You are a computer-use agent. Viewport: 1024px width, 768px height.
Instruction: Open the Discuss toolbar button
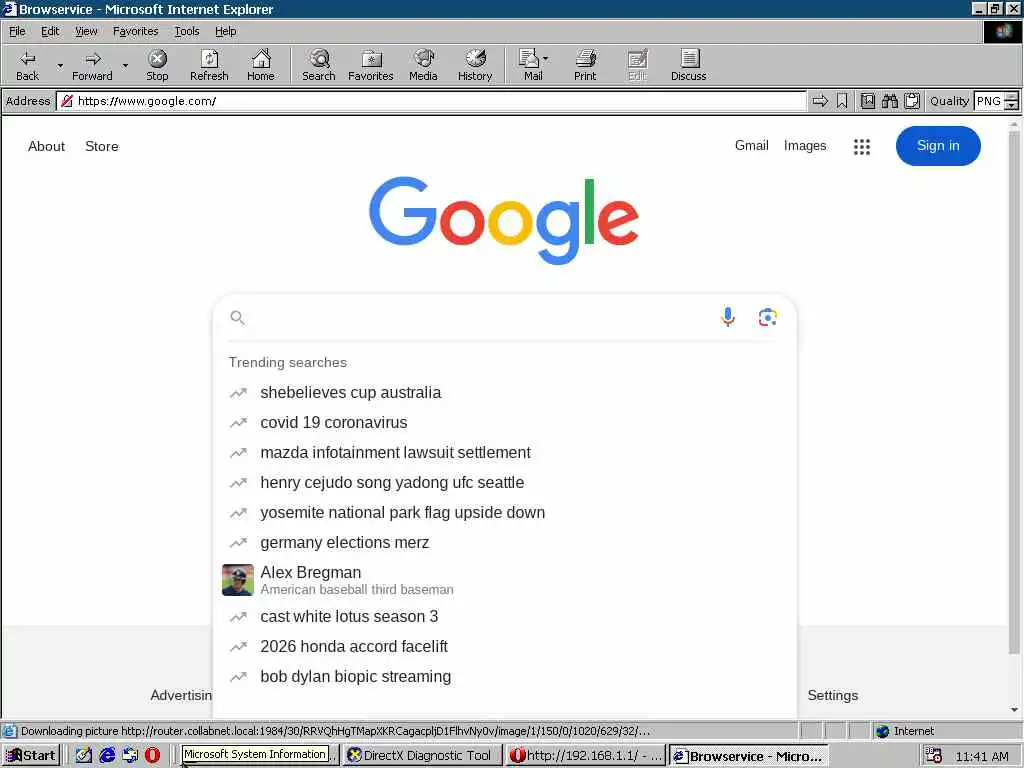coord(688,65)
